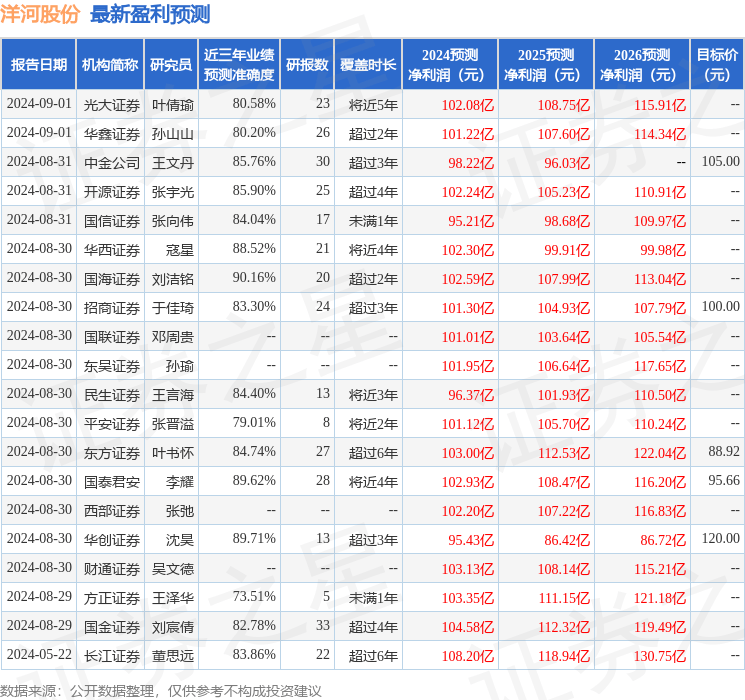Click analyst name 王文丹
Image resolution: width=745 pixels, height=700 pixels.
[x=172, y=163]
